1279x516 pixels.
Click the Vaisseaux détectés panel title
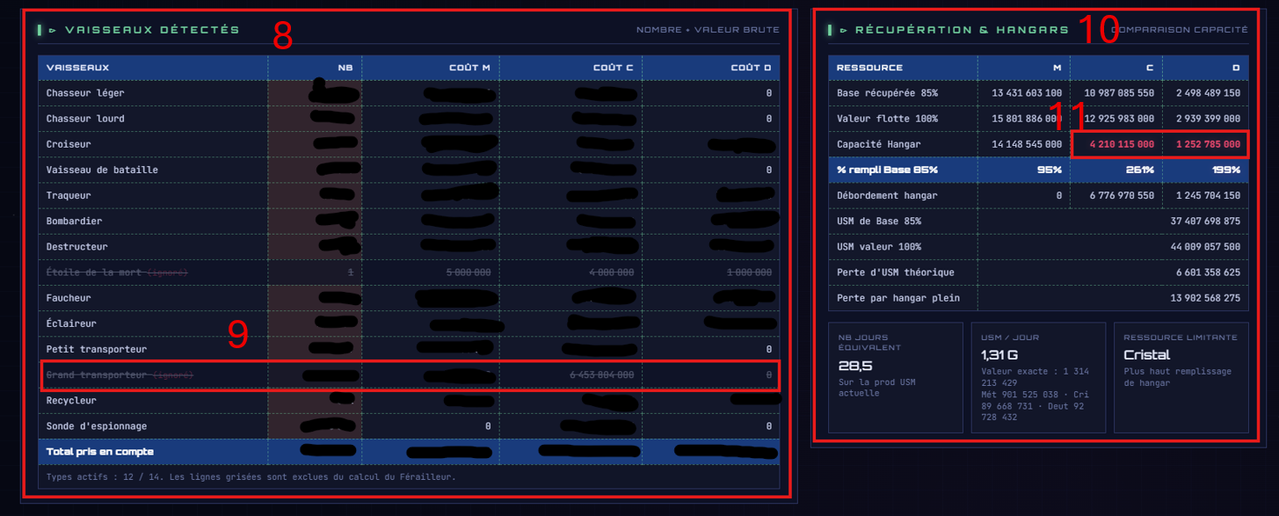[x=152, y=30]
